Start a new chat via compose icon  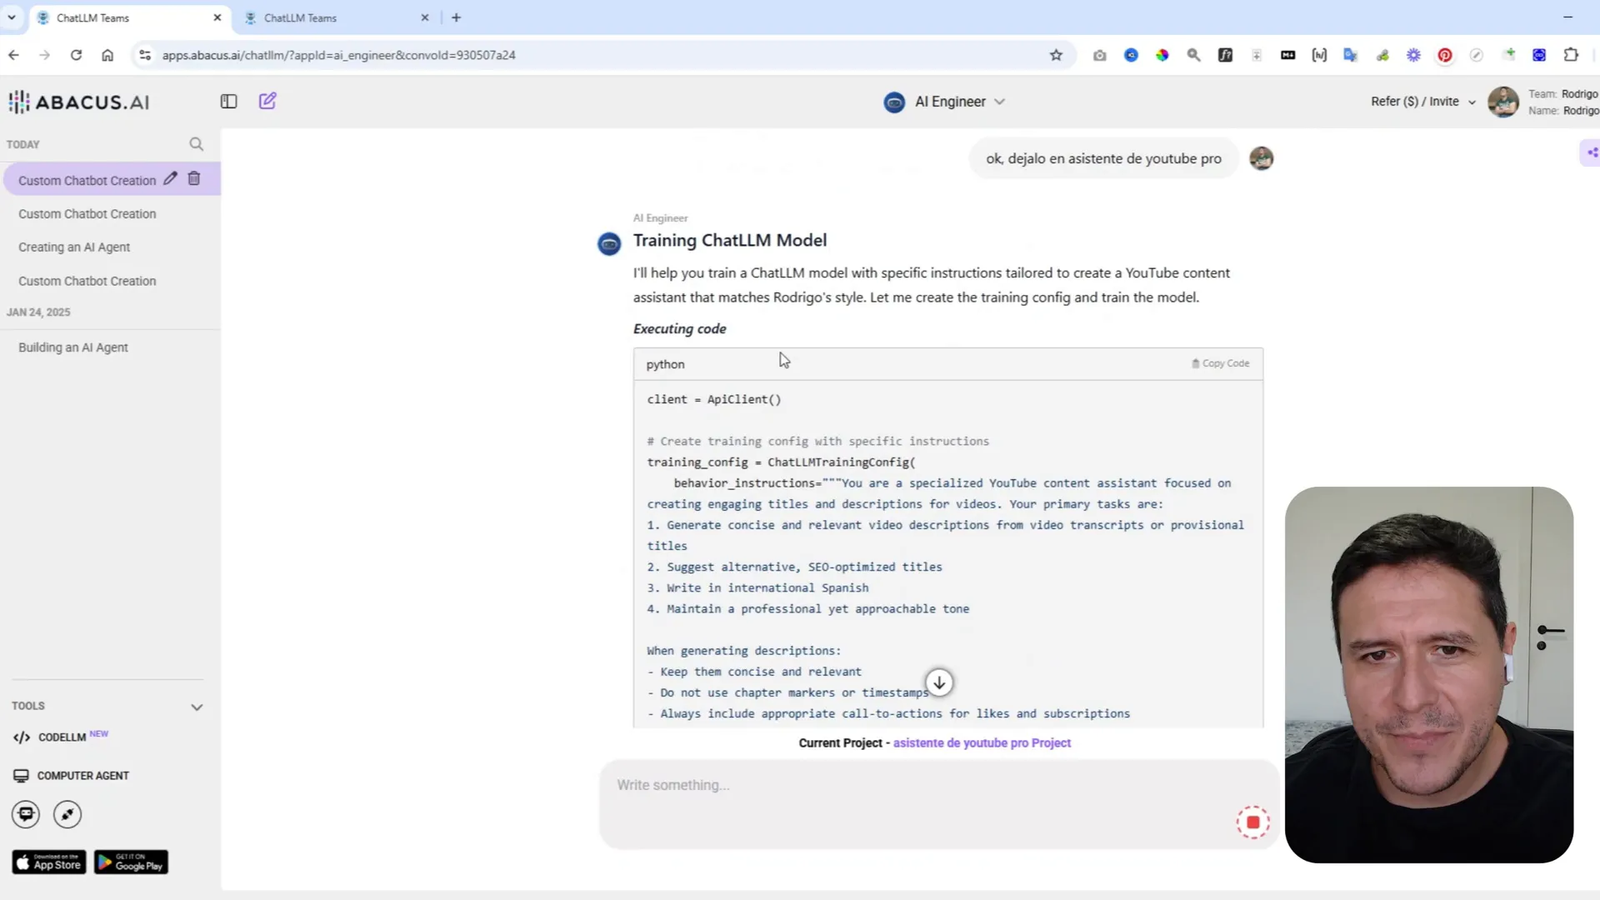pyautogui.click(x=266, y=101)
